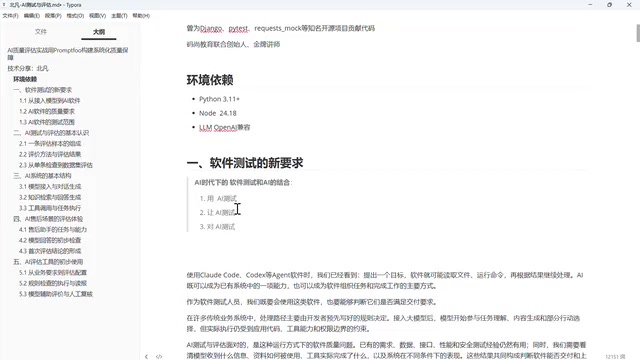
Task: Click list item 3. 对 AI测试
Action: click(217, 227)
